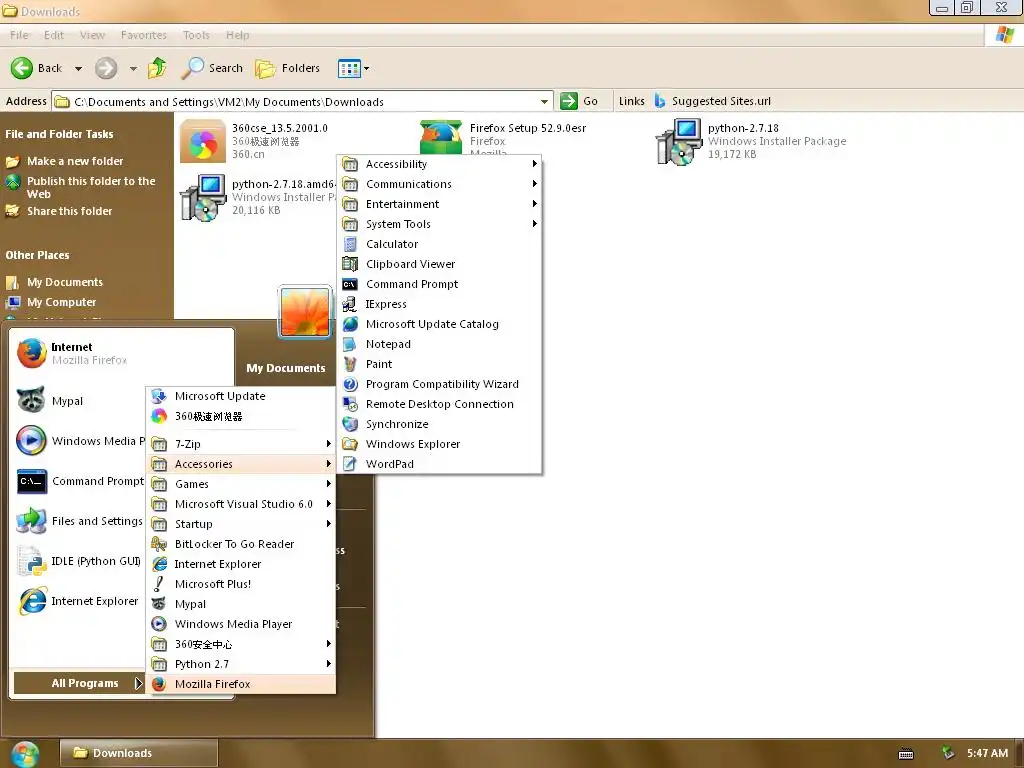
Task: Click the on-screen keyboard tray icon
Action: [906, 754]
